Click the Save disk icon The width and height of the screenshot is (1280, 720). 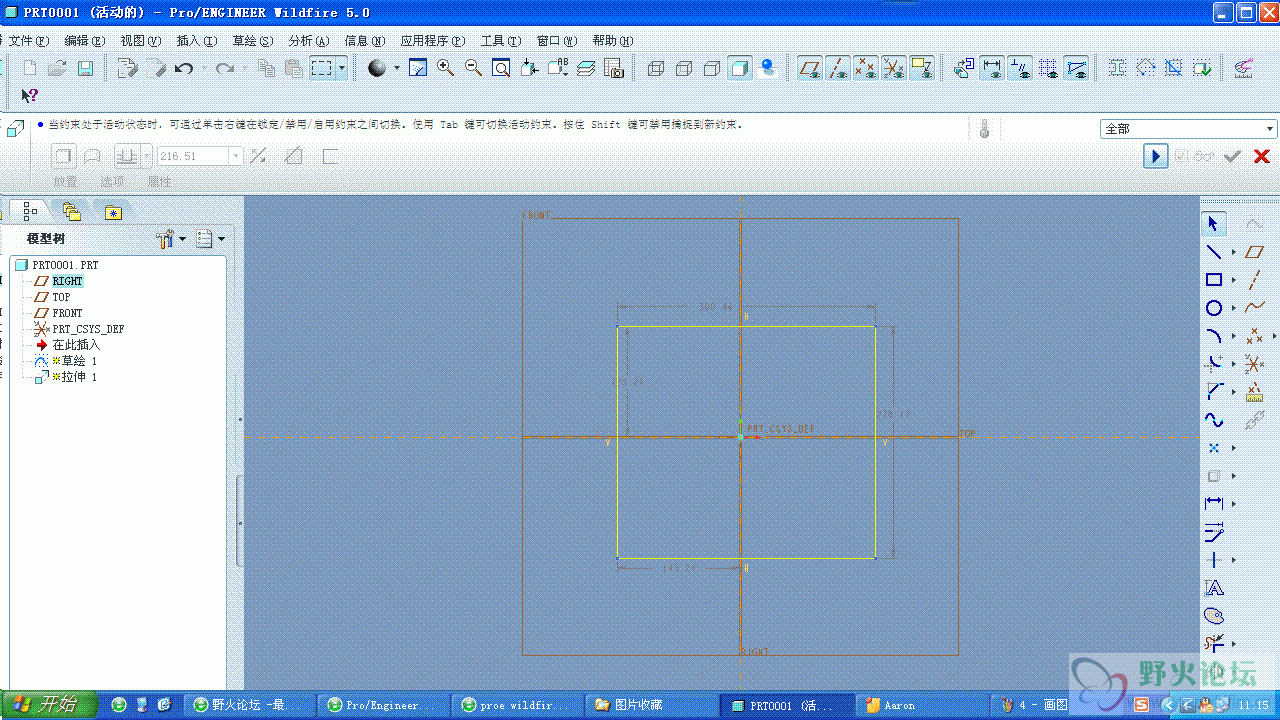coord(85,68)
